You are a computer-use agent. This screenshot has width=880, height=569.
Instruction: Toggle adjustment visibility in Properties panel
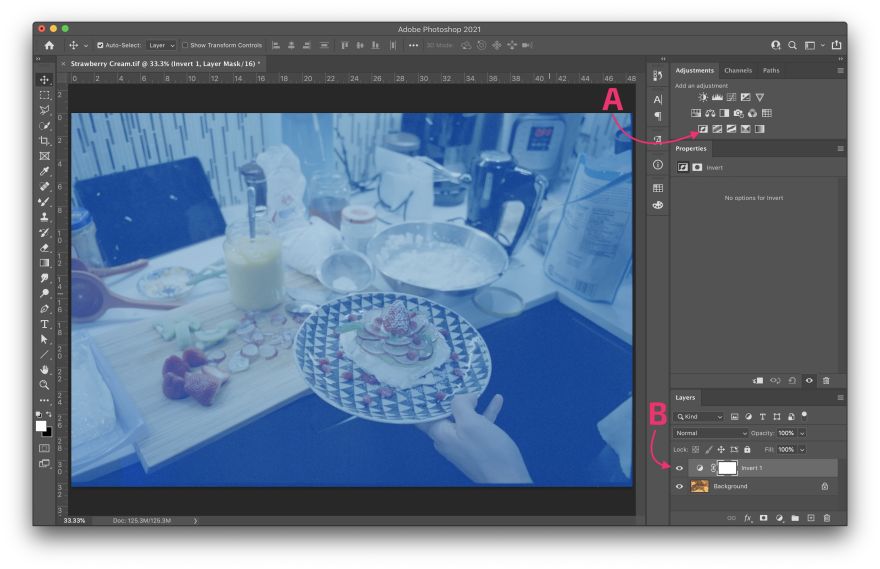click(809, 380)
